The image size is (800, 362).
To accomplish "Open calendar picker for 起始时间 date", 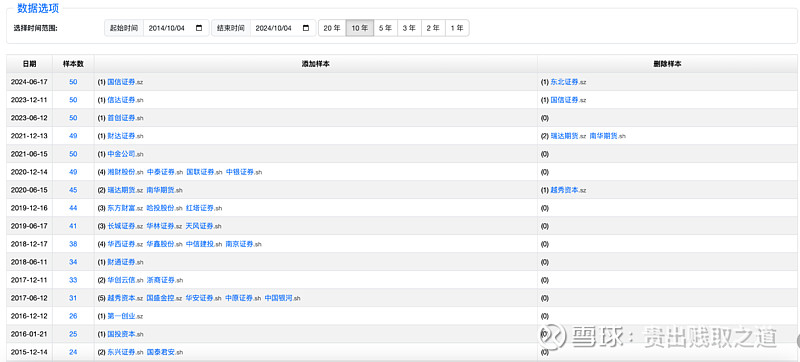I will (199, 29).
